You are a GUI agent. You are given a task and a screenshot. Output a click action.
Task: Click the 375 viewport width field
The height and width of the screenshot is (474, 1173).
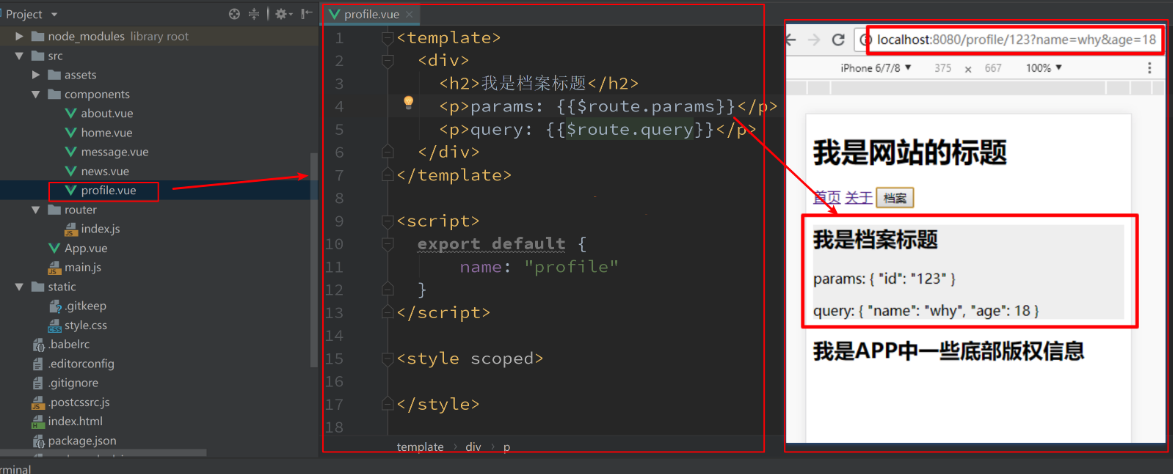(x=943, y=68)
